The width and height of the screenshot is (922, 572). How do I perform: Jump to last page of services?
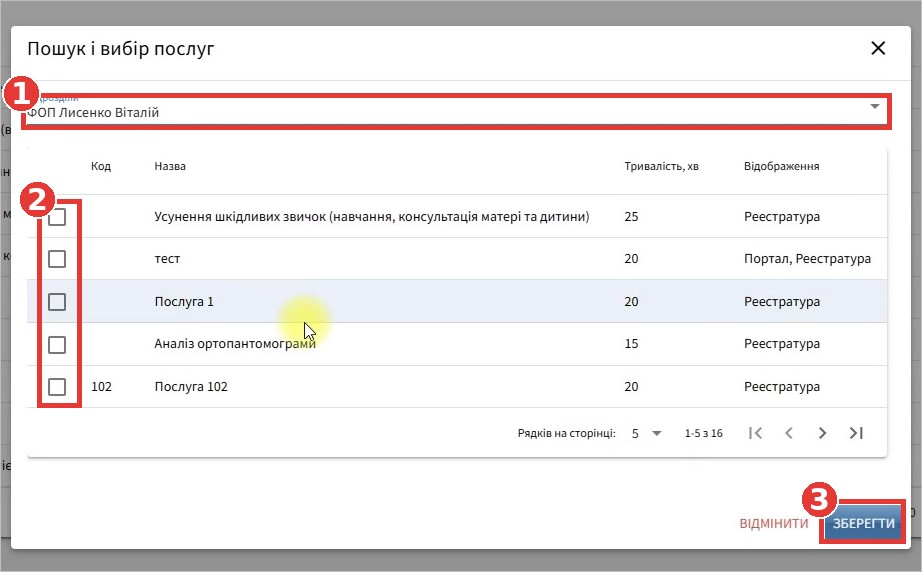click(x=856, y=433)
